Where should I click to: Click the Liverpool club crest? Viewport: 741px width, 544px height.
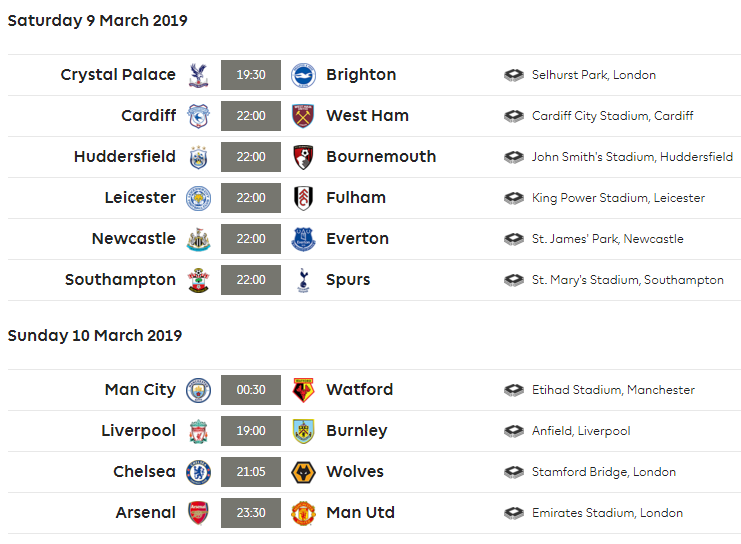click(x=198, y=431)
